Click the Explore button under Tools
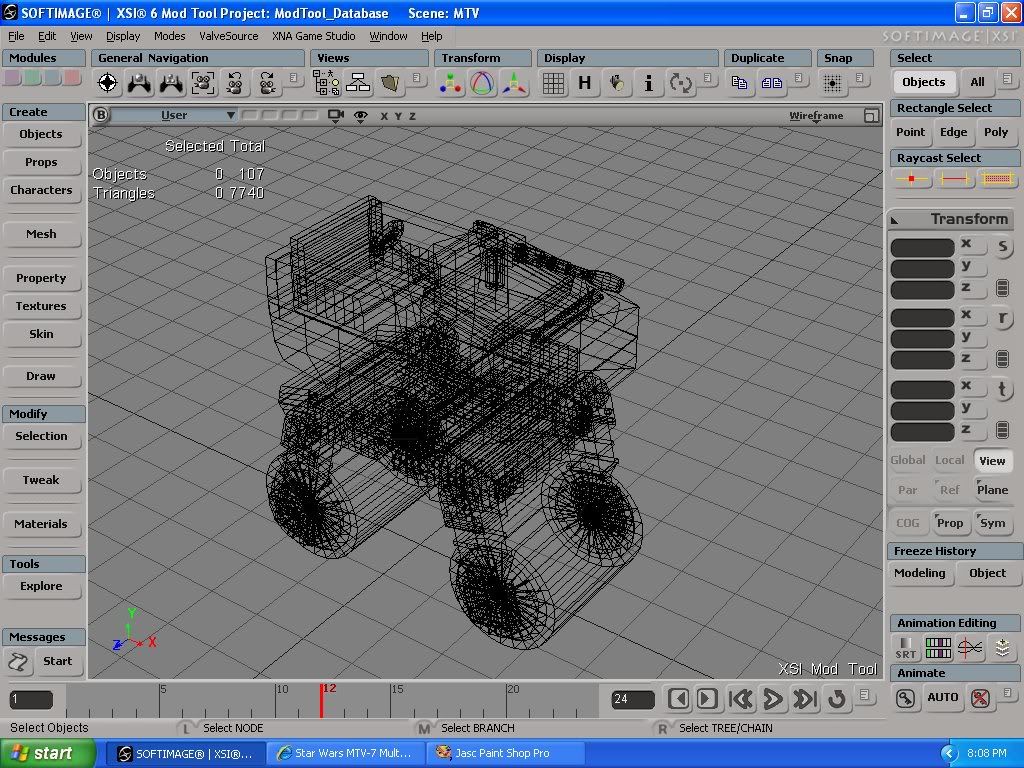 click(x=41, y=586)
